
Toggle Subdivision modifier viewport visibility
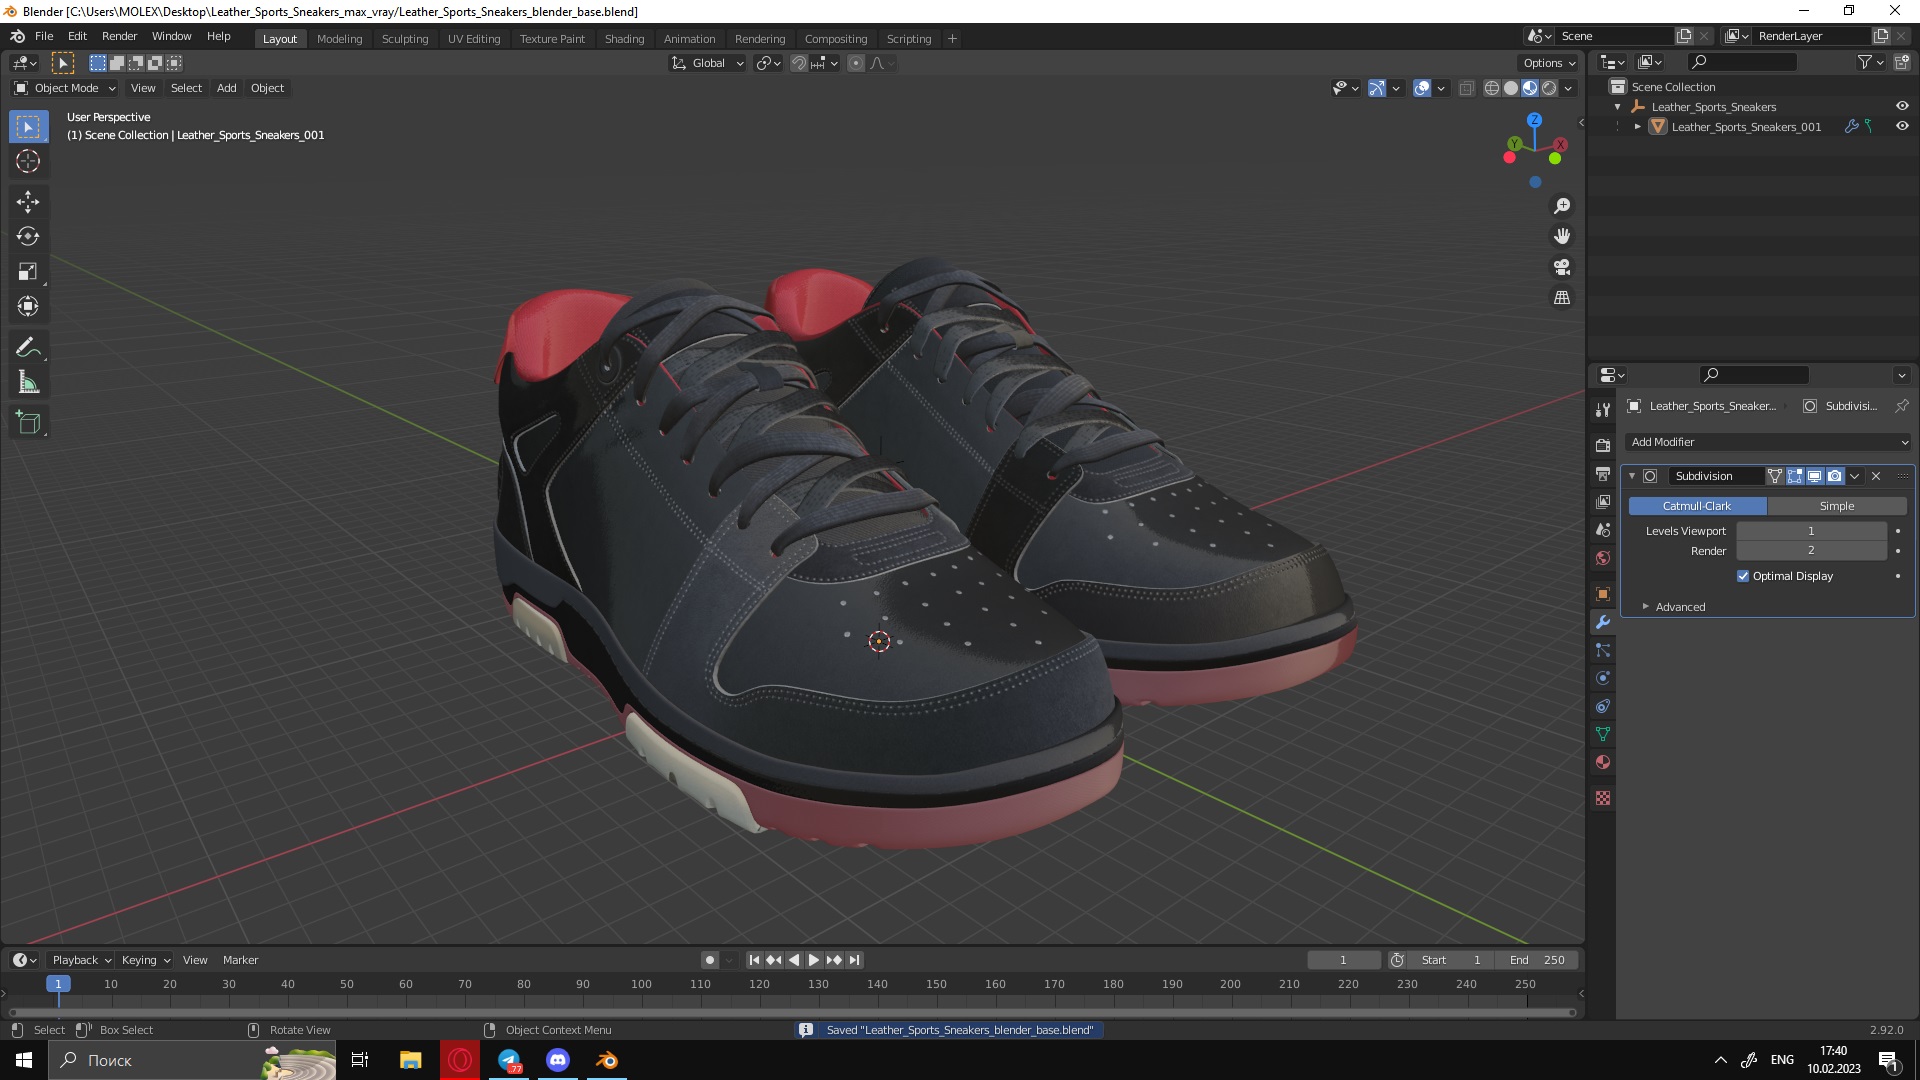[x=1814, y=476]
